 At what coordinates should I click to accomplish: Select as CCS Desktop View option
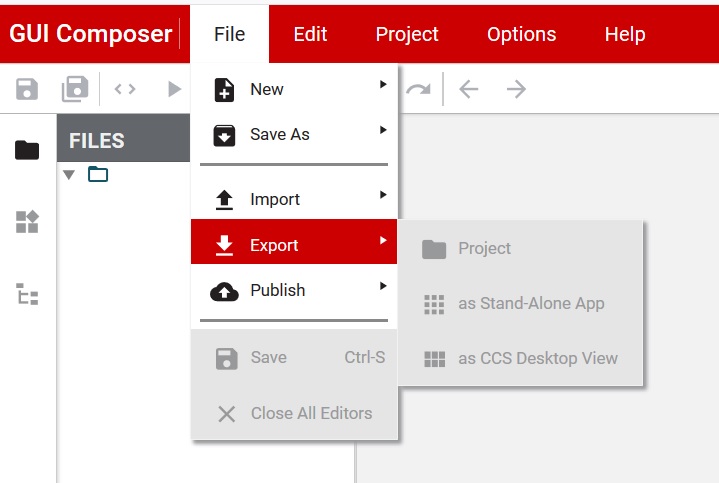pyautogui.click(x=537, y=358)
